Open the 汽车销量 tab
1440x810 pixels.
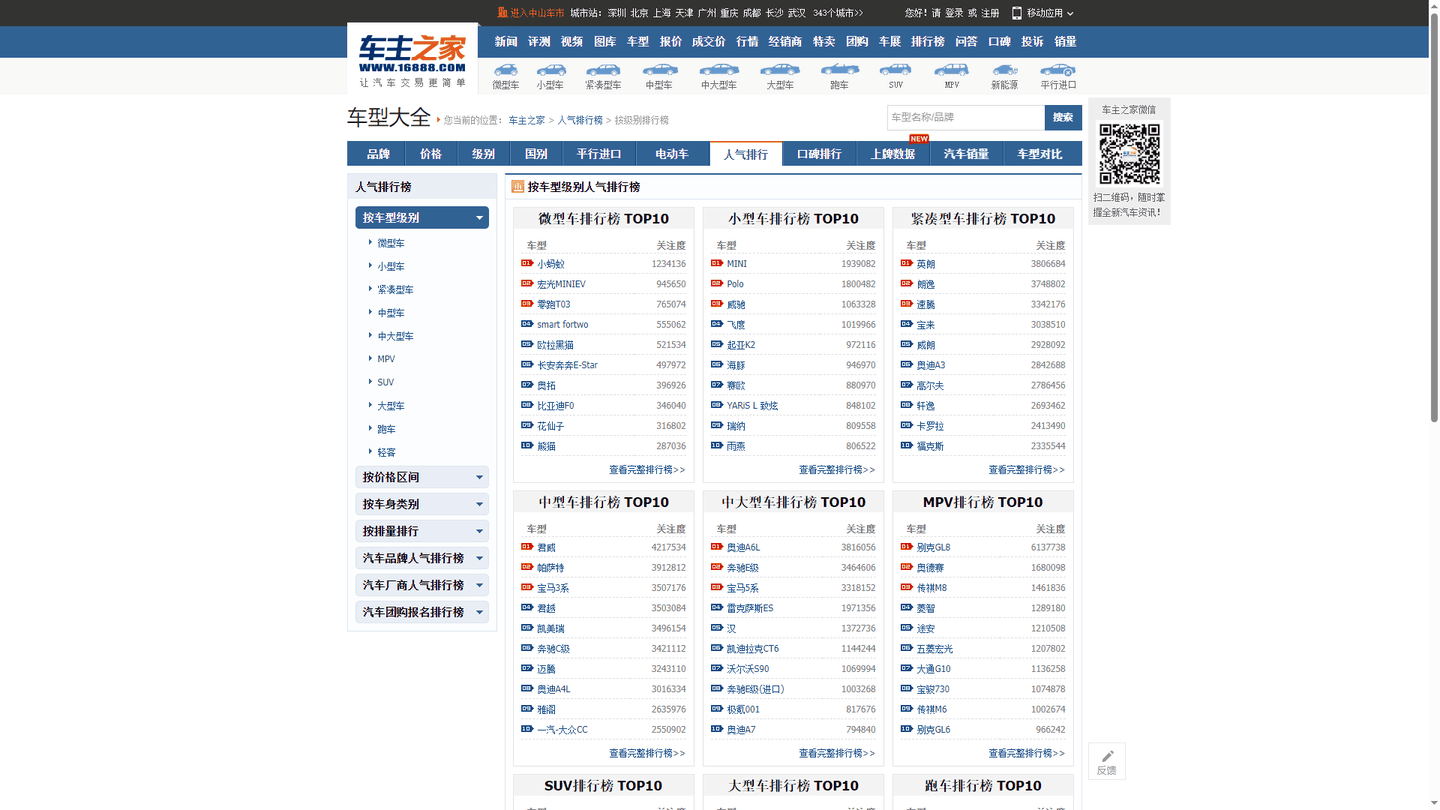(966, 154)
